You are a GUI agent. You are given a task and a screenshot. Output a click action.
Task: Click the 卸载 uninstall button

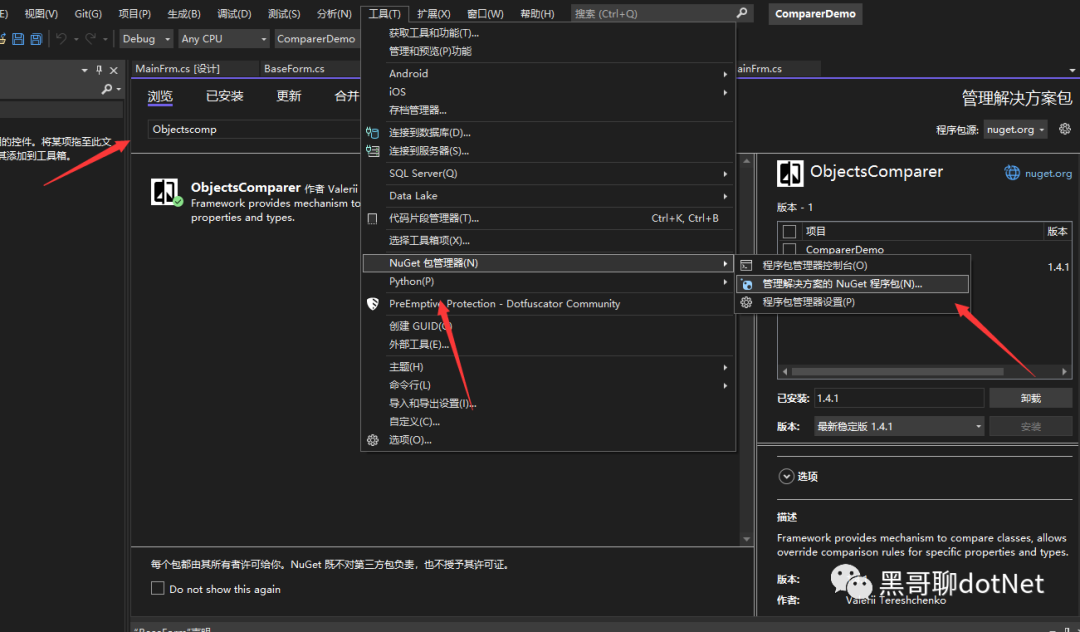pyautogui.click(x=1030, y=398)
